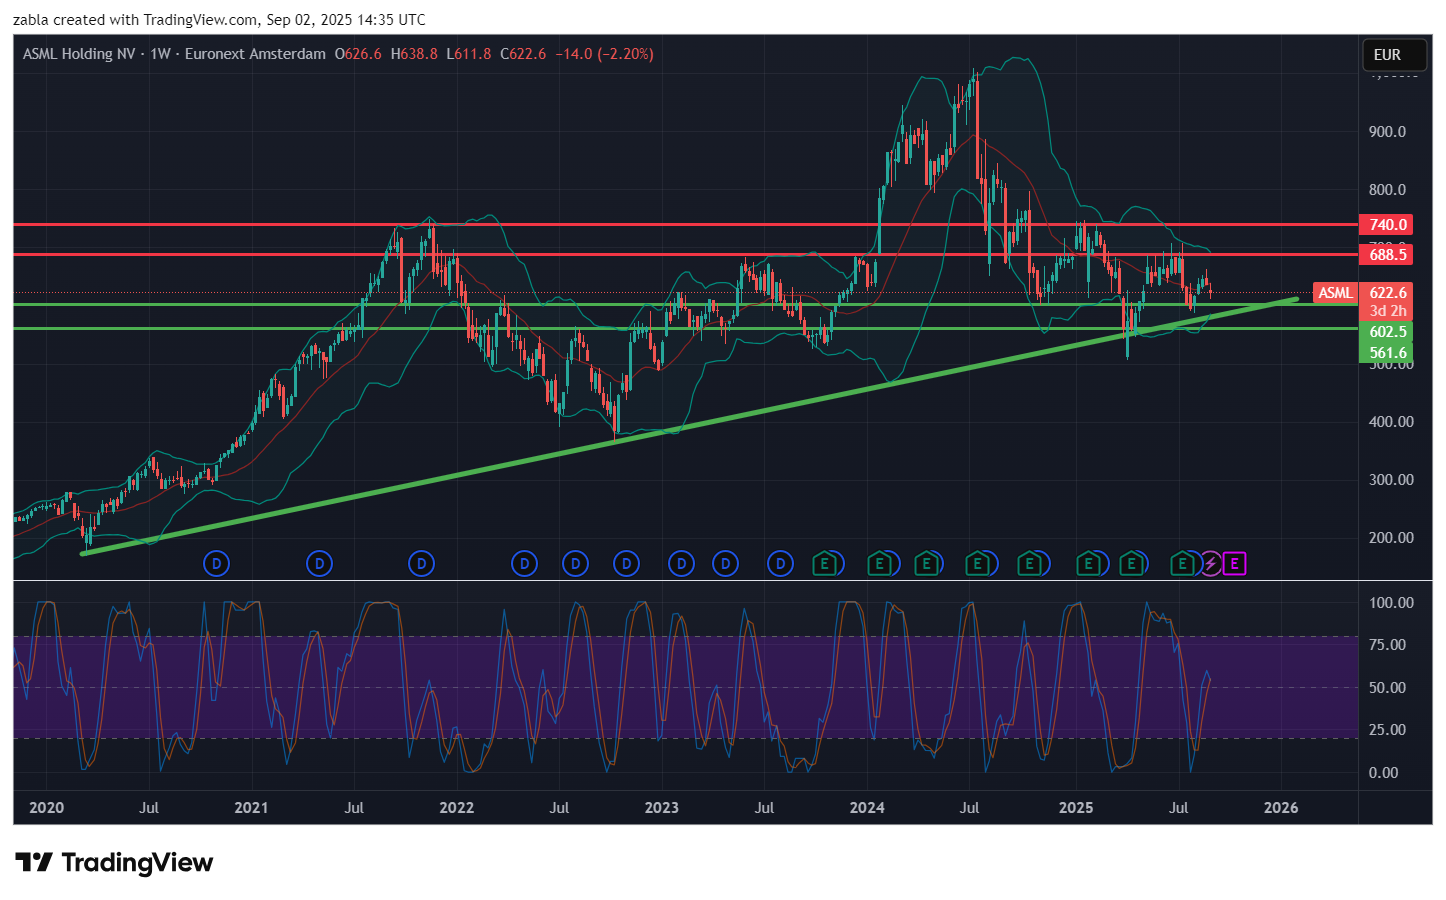Click the earnings E marker above Jul 2025
This screenshot has width=1446, height=900.
(x=1182, y=564)
